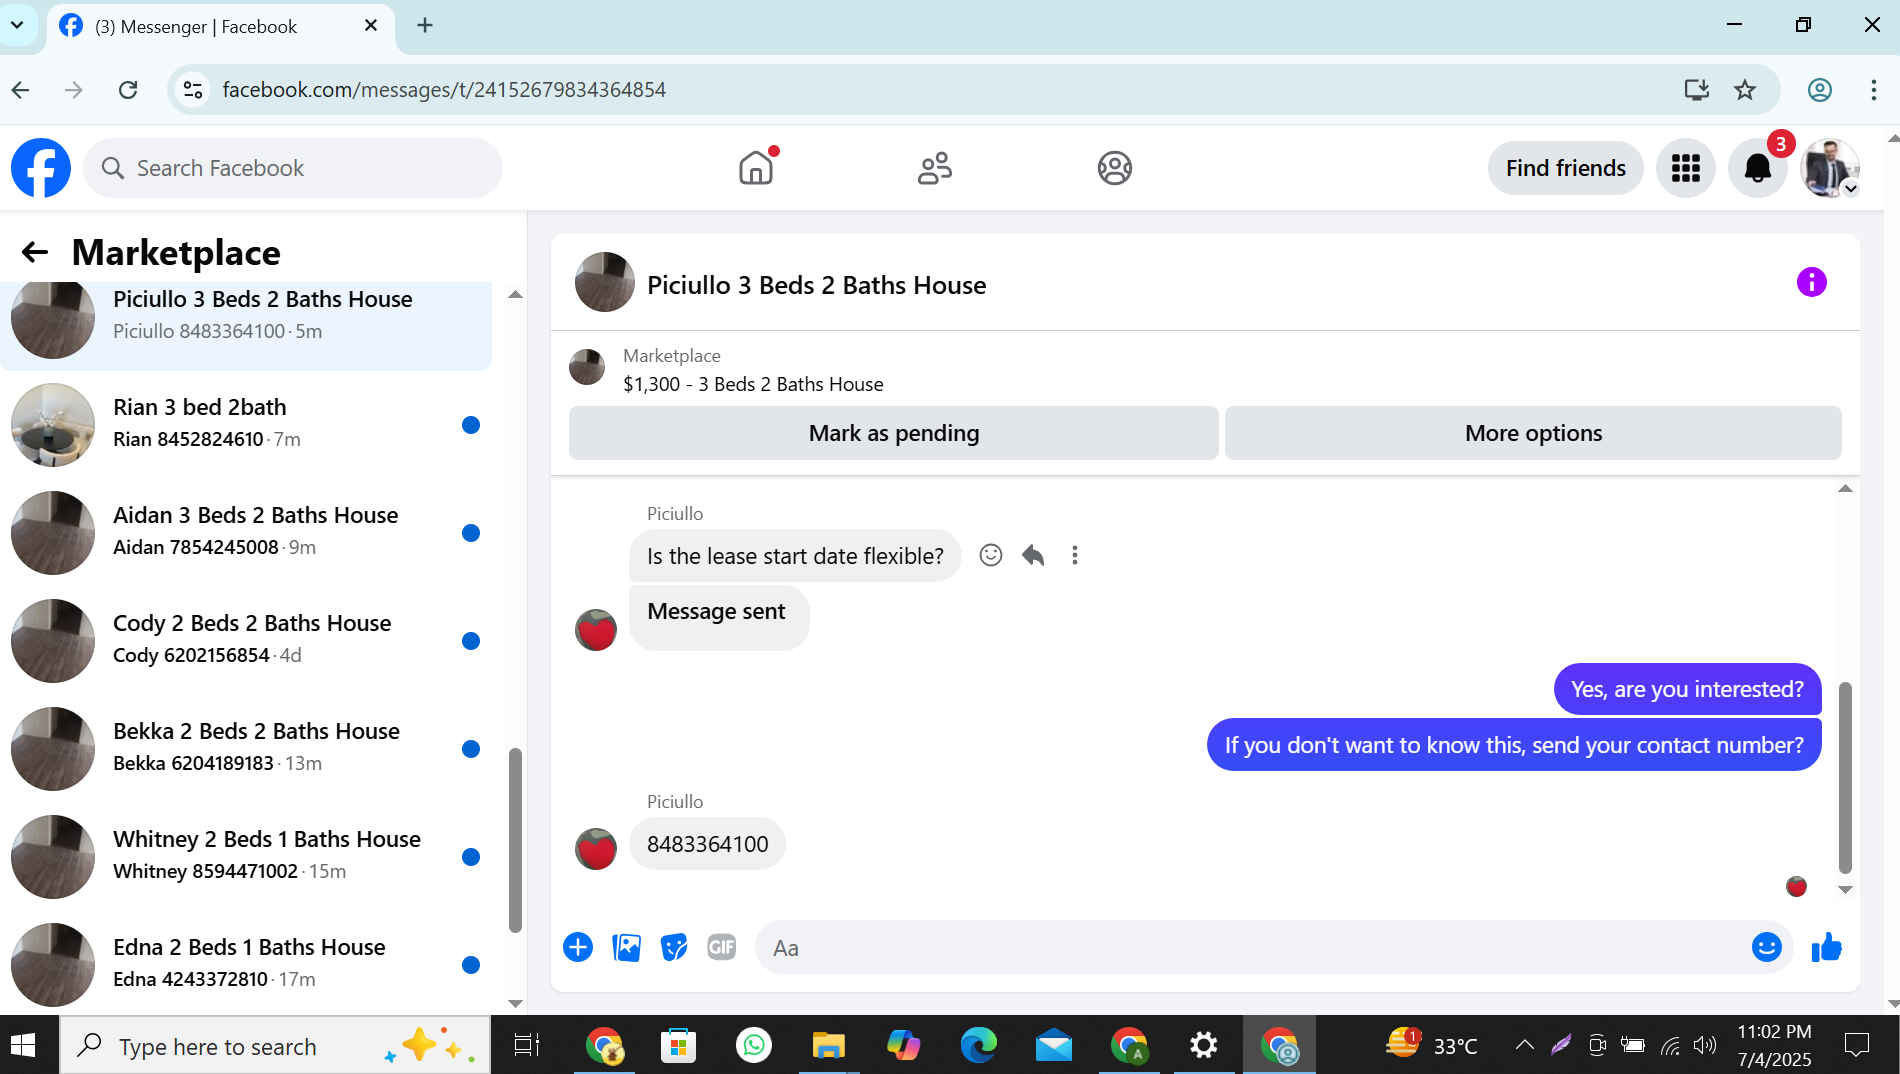Viewport: 1900px width, 1074px height.
Task: Open Aidan 3 Beds 2 Baths House chat
Action: [246, 532]
